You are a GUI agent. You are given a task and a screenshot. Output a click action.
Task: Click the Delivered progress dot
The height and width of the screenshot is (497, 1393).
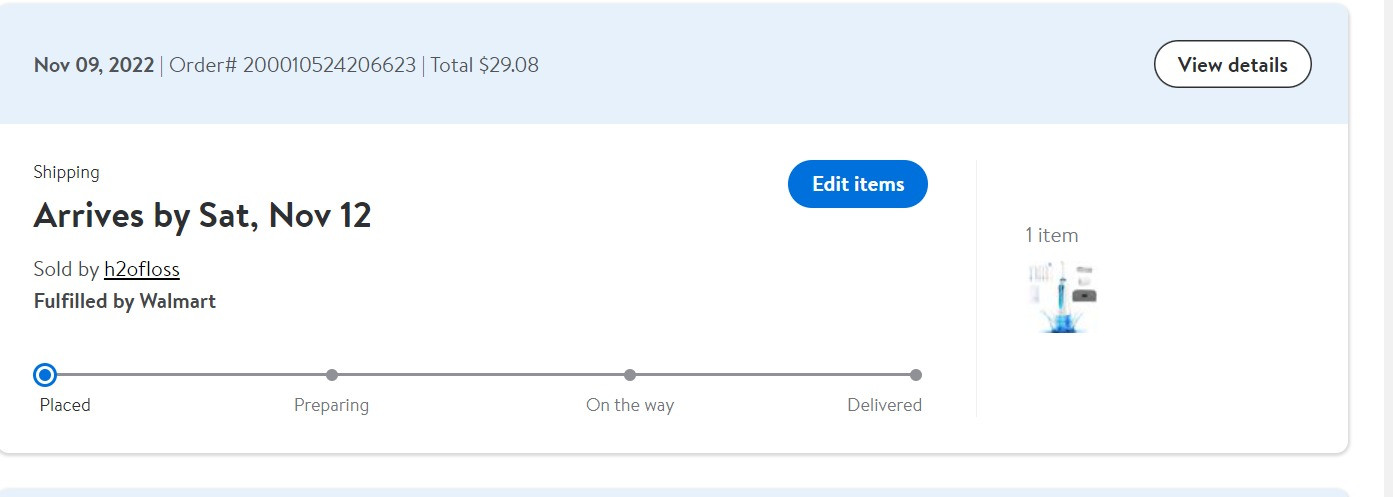click(x=916, y=375)
